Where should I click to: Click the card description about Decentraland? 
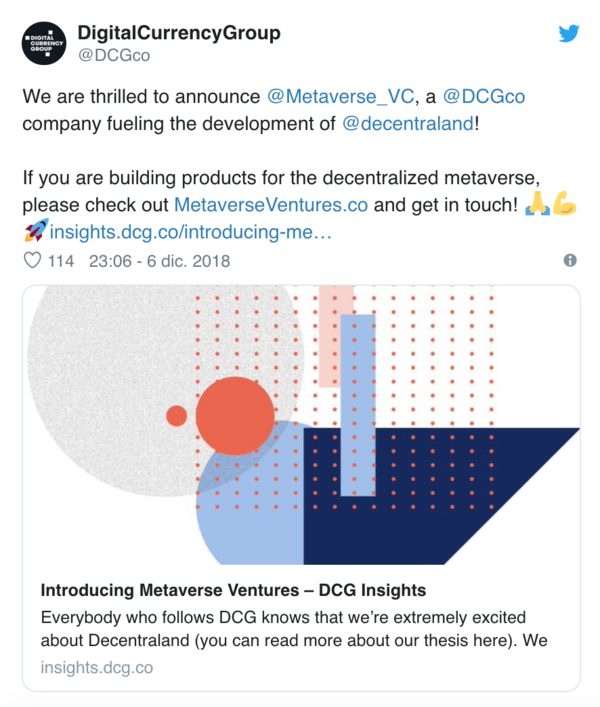[294, 629]
